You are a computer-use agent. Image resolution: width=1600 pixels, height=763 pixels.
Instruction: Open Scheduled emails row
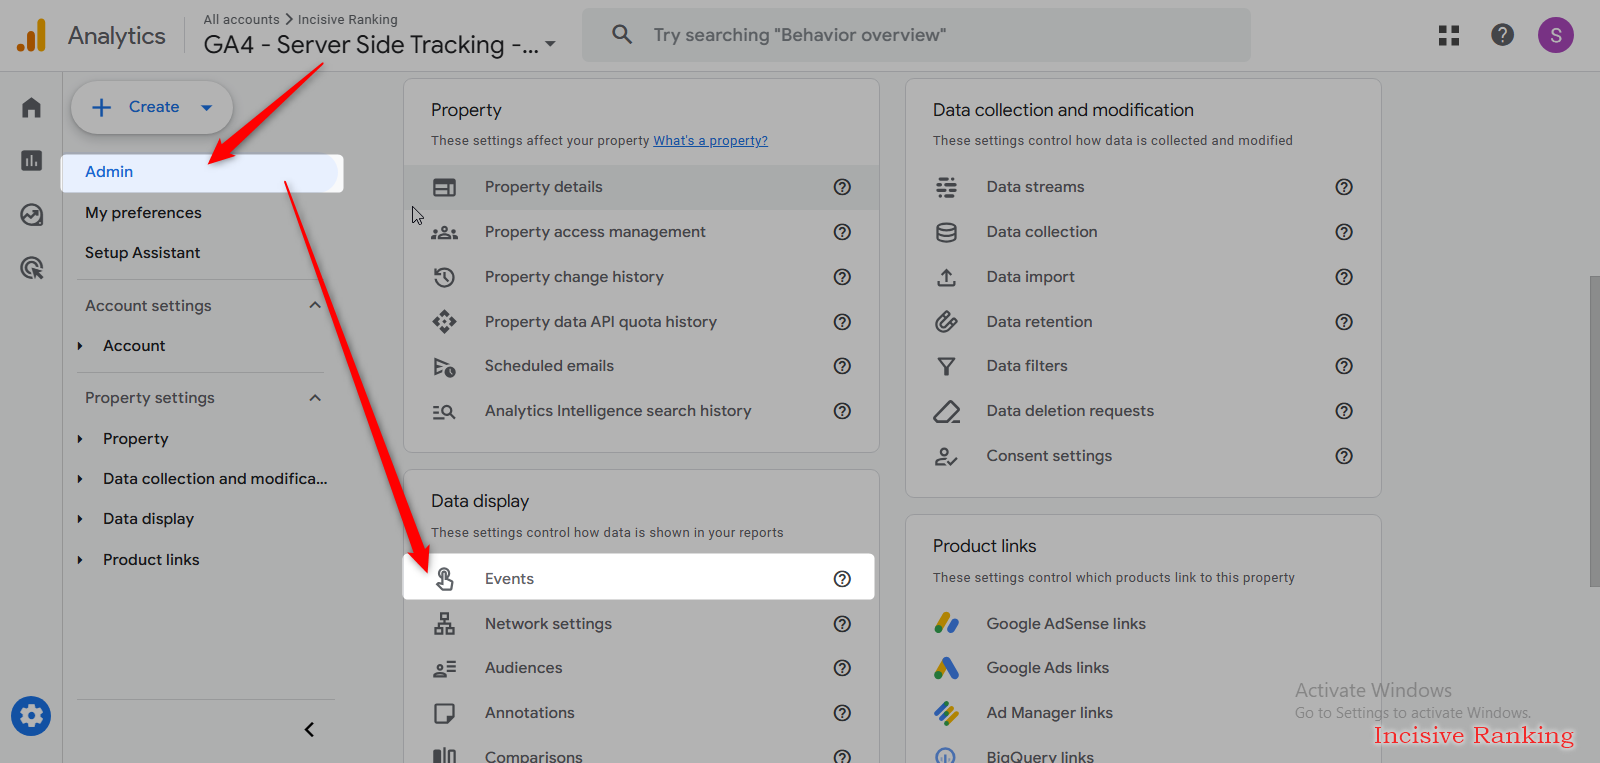pos(641,366)
